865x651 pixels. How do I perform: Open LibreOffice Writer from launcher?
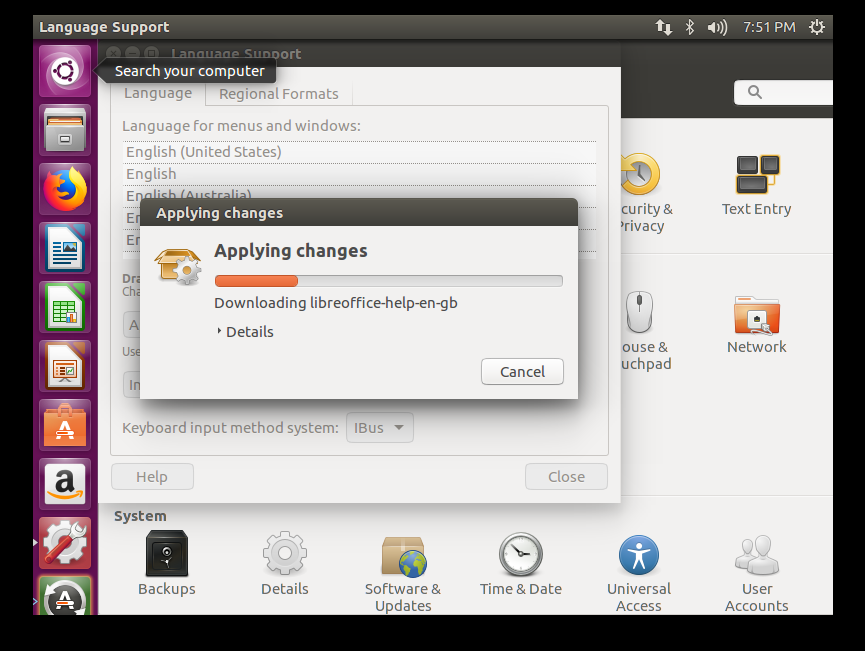(65, 248)
